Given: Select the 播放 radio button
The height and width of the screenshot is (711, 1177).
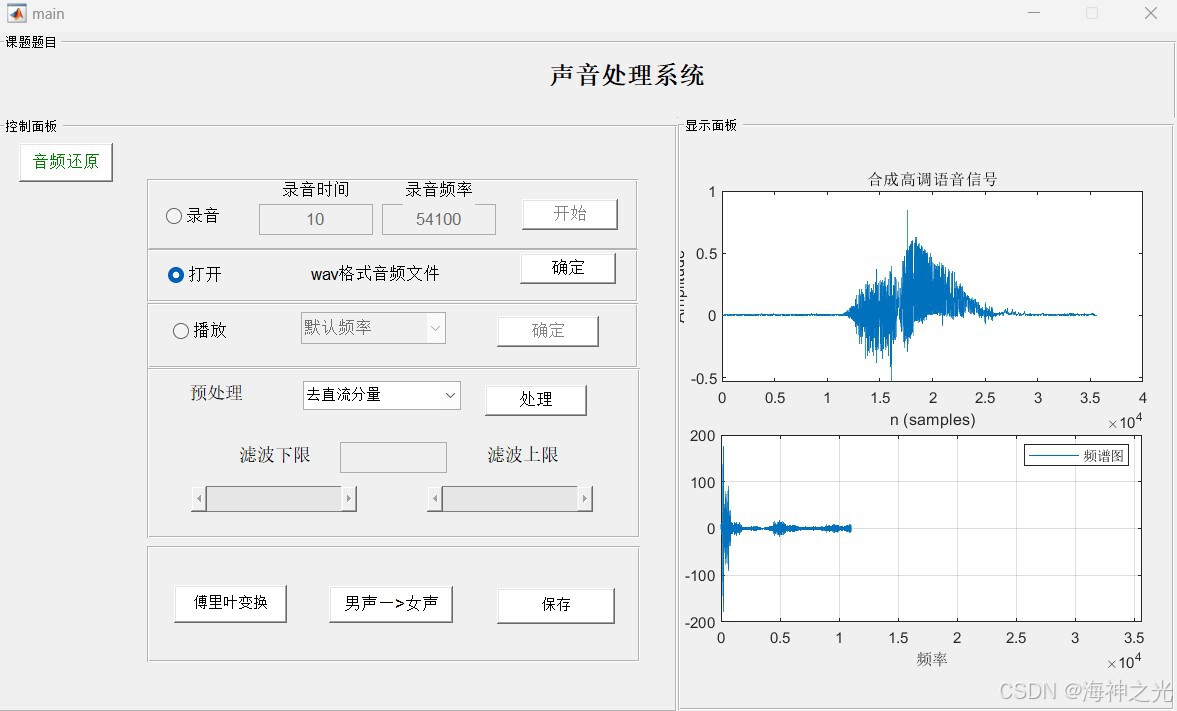Looking at the screenshot, I should (181, 330).
